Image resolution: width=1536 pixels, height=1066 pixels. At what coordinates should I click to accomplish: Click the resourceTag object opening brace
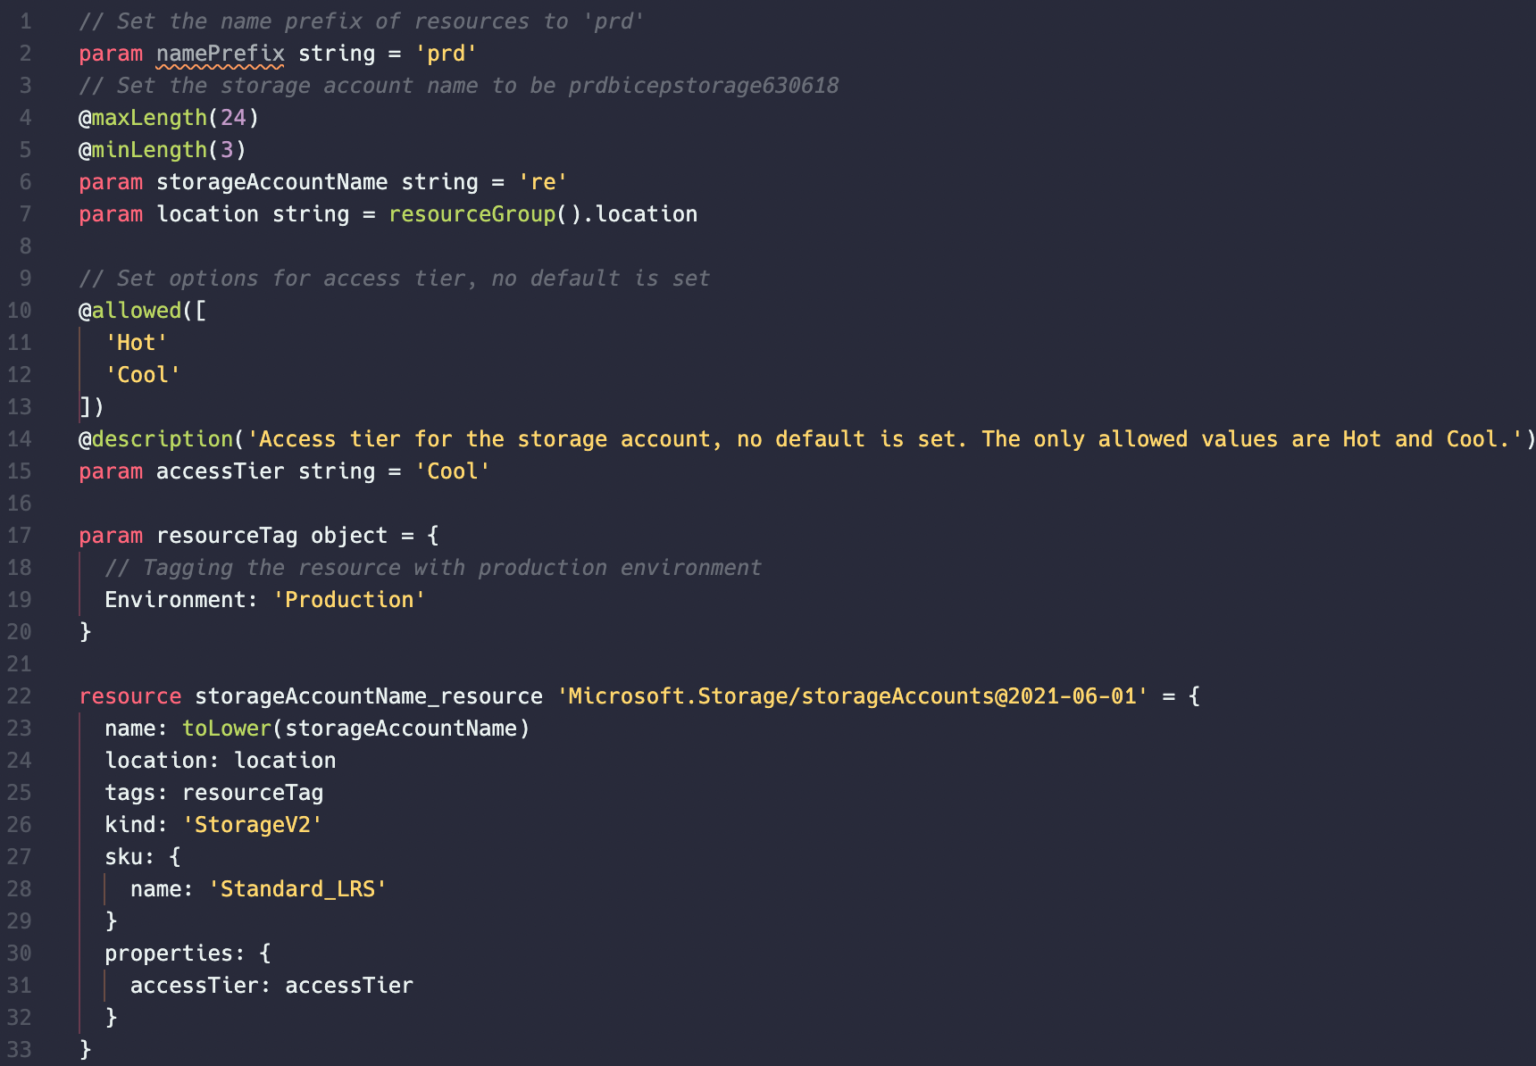(x=433, y=536)
